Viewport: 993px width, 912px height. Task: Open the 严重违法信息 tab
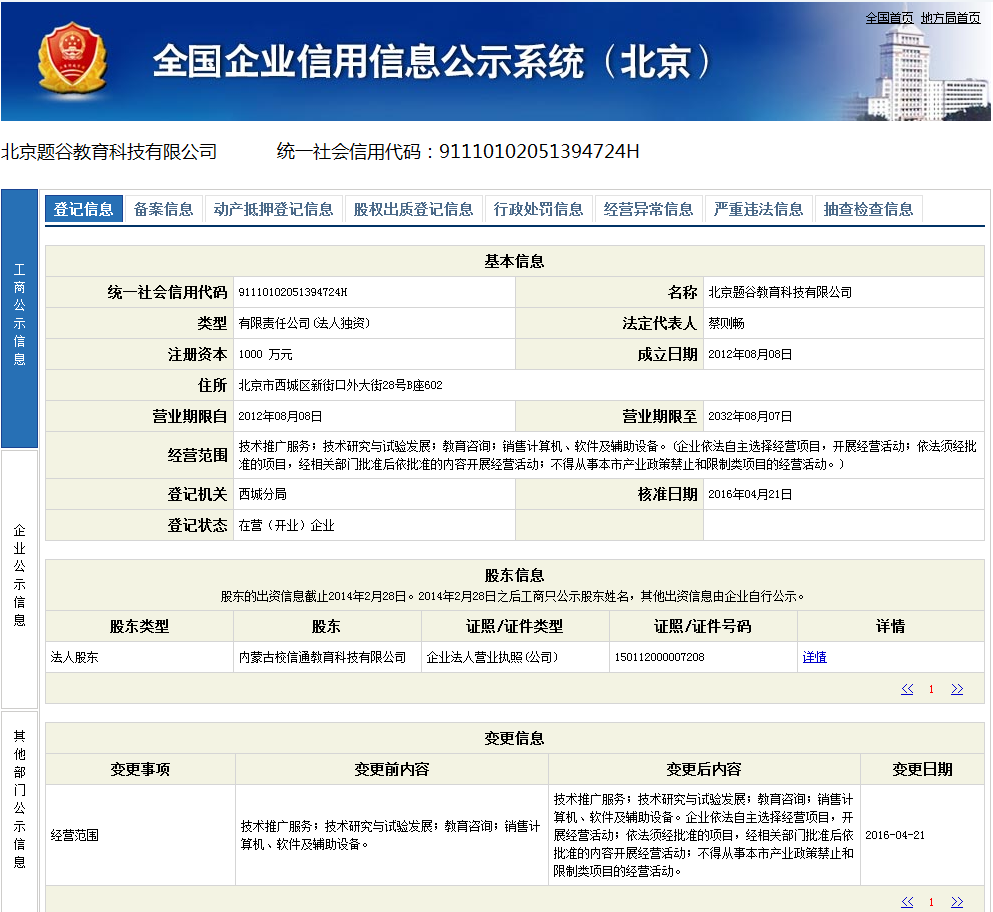759,209
